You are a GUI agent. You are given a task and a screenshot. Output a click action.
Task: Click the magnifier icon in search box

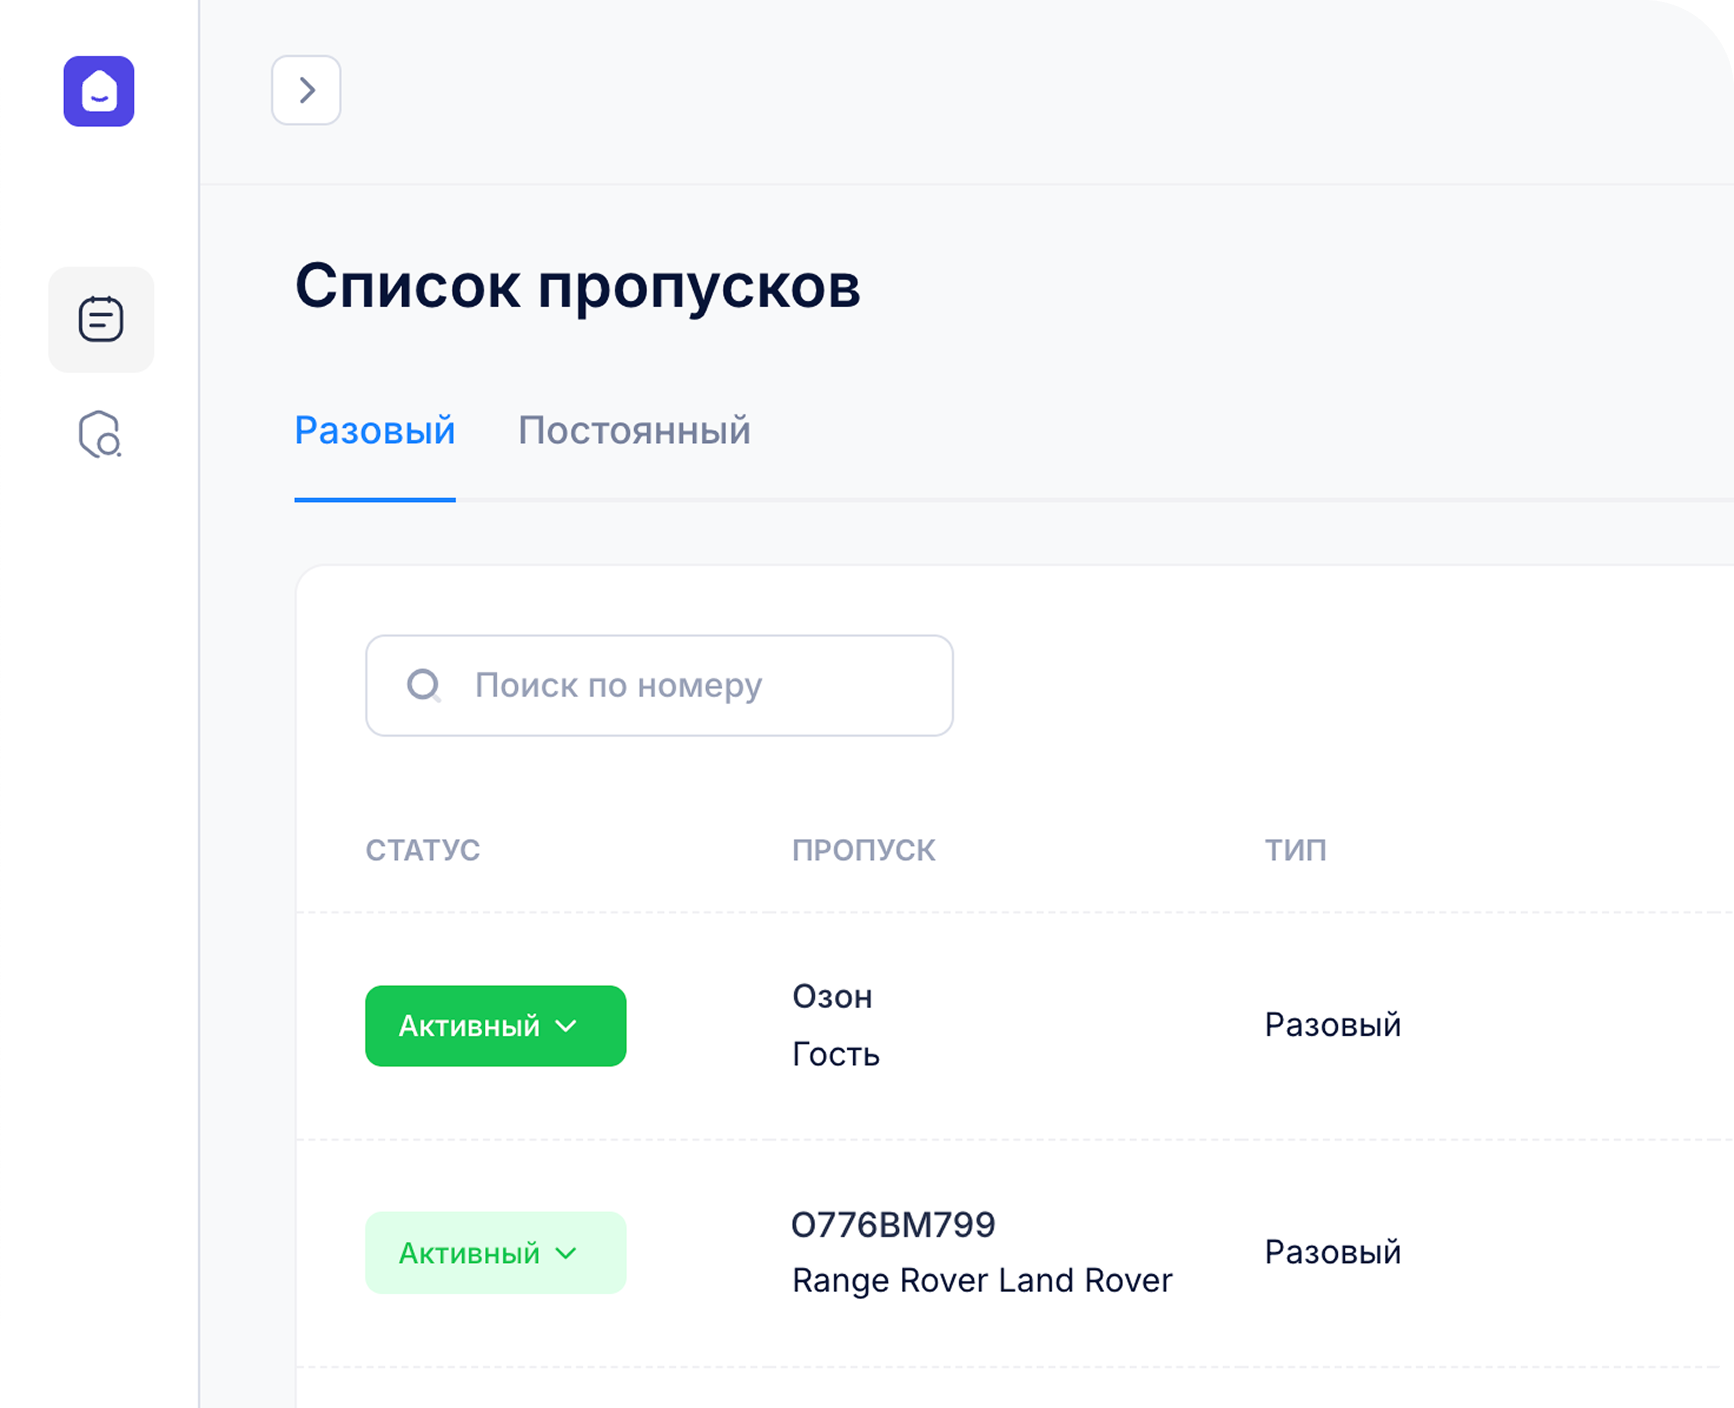point(423,686)
